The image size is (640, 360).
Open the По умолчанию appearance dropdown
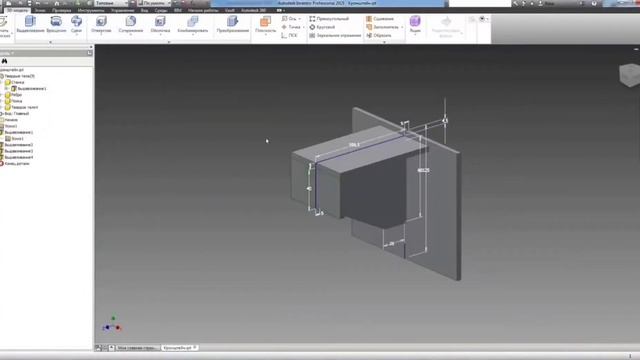[154, 3]
